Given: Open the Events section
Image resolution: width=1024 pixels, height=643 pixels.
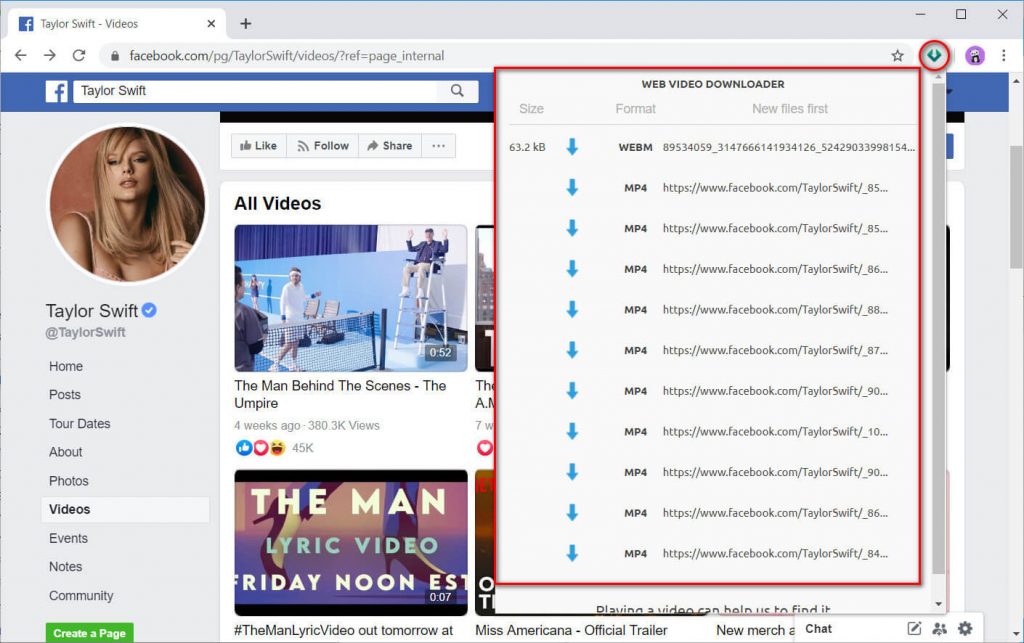Looking at the screenshot, I should pos(68,539).
